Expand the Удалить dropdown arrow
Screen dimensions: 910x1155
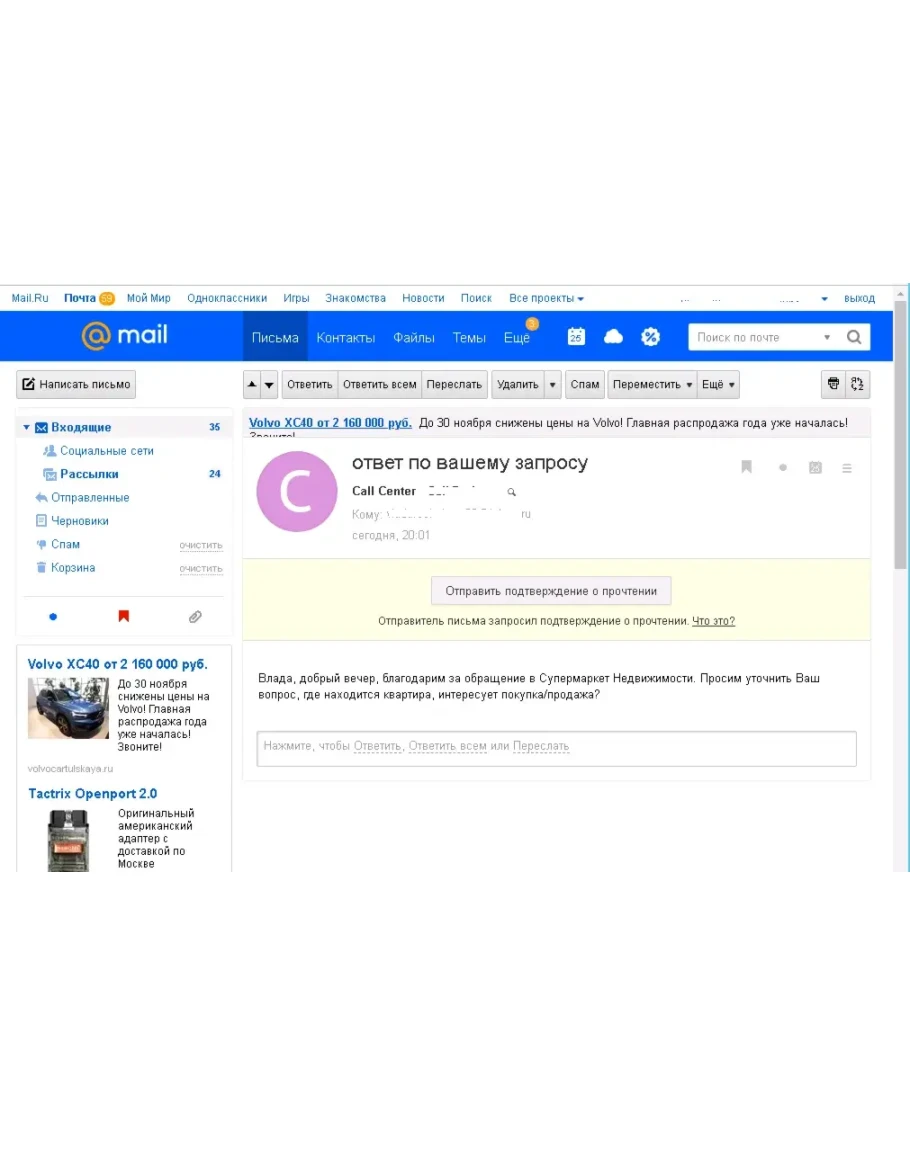click(x=553, y=385)
